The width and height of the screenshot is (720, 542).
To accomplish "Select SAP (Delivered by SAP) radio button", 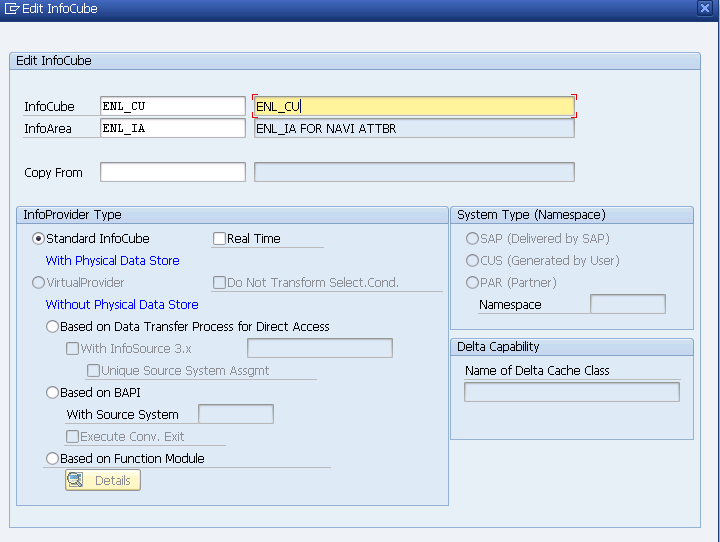I will [x=472, y=238].
